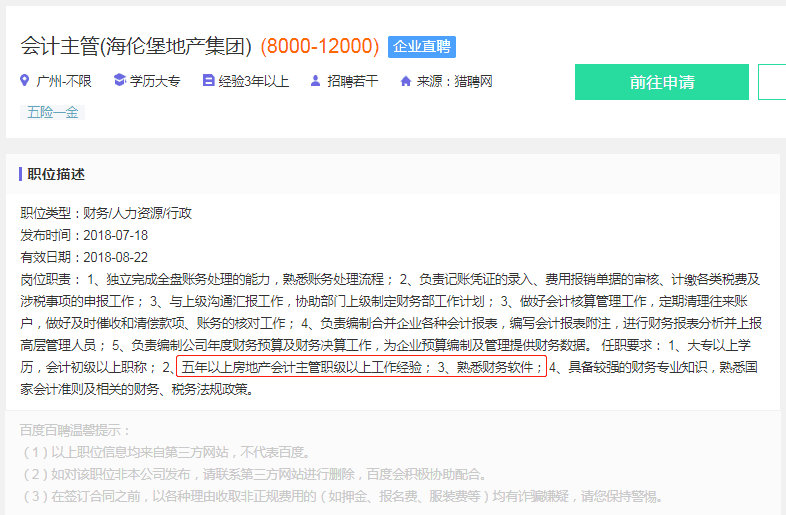Click the location pin icon beside 广州-不限
Viewport: 786px width, 515px height.
25,81
